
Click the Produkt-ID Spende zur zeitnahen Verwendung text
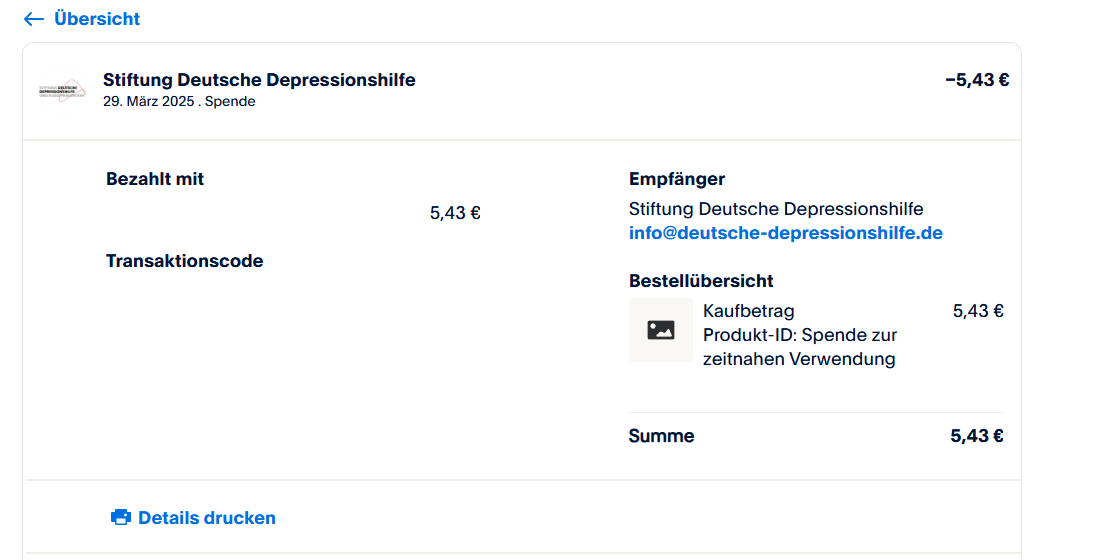point(799,346)
